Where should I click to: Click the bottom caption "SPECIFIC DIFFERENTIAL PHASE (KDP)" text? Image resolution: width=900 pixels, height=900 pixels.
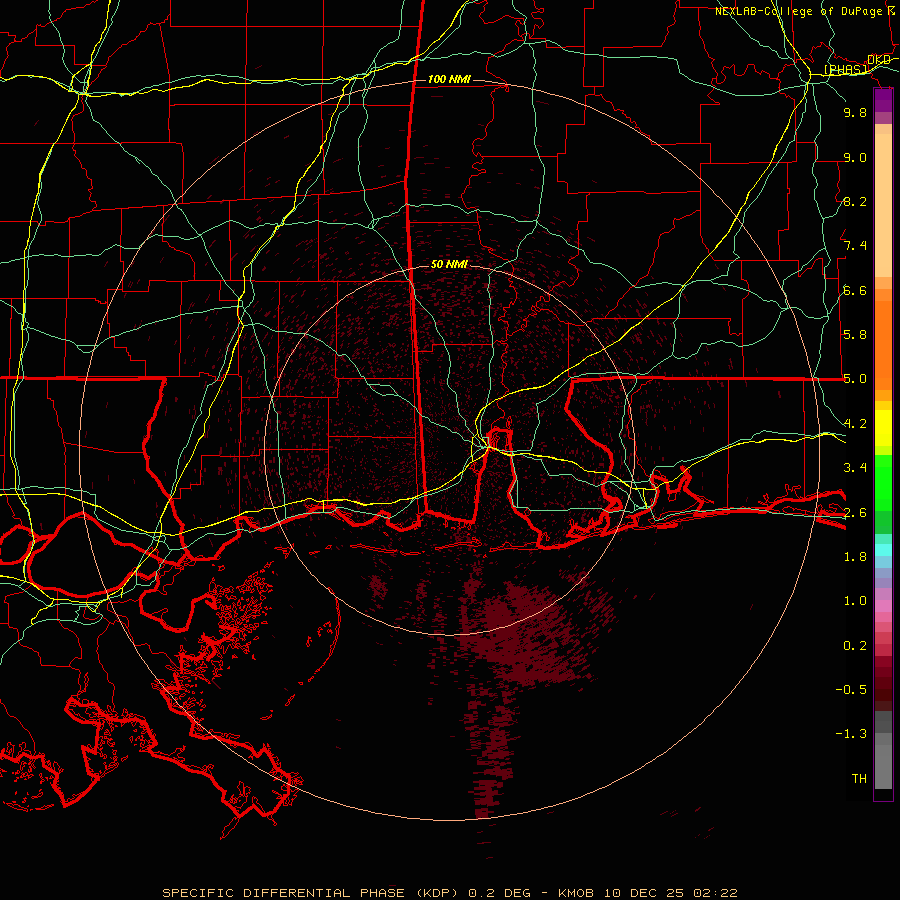[x=310, y=893]
